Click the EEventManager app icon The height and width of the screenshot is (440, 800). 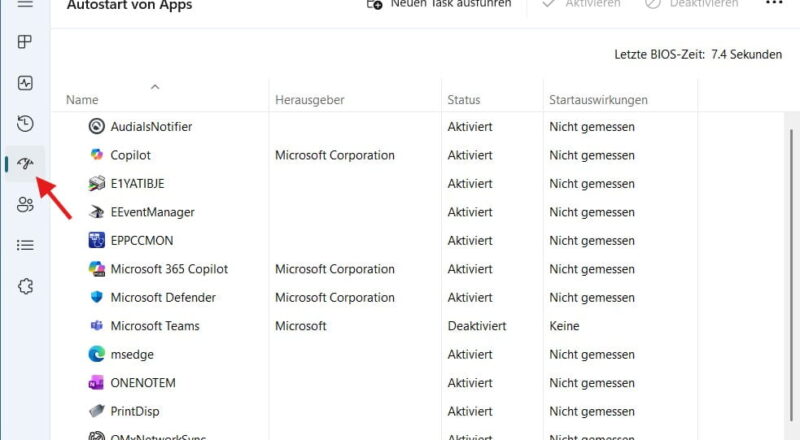click(96, 212)
